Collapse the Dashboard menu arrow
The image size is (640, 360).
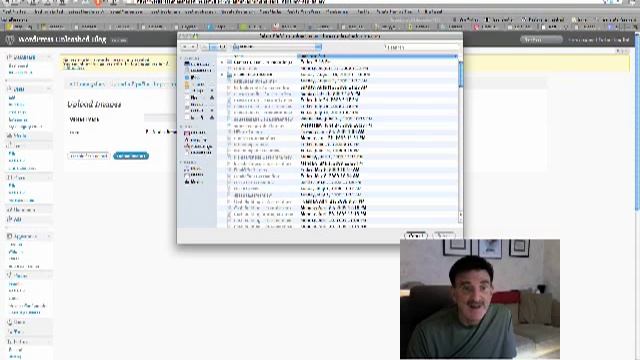click(49, 57)
